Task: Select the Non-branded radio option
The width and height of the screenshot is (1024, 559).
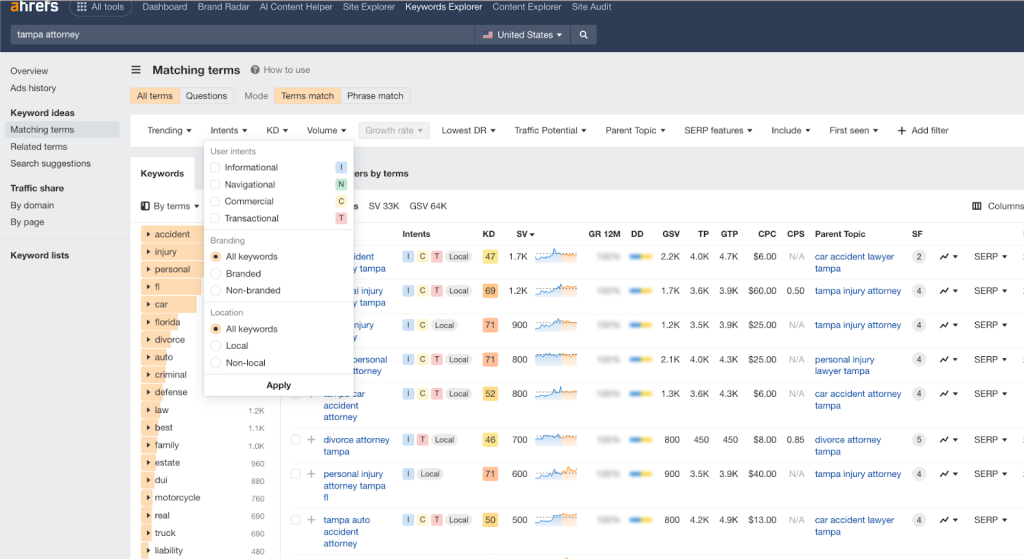Action: click(x=215, y=291)
